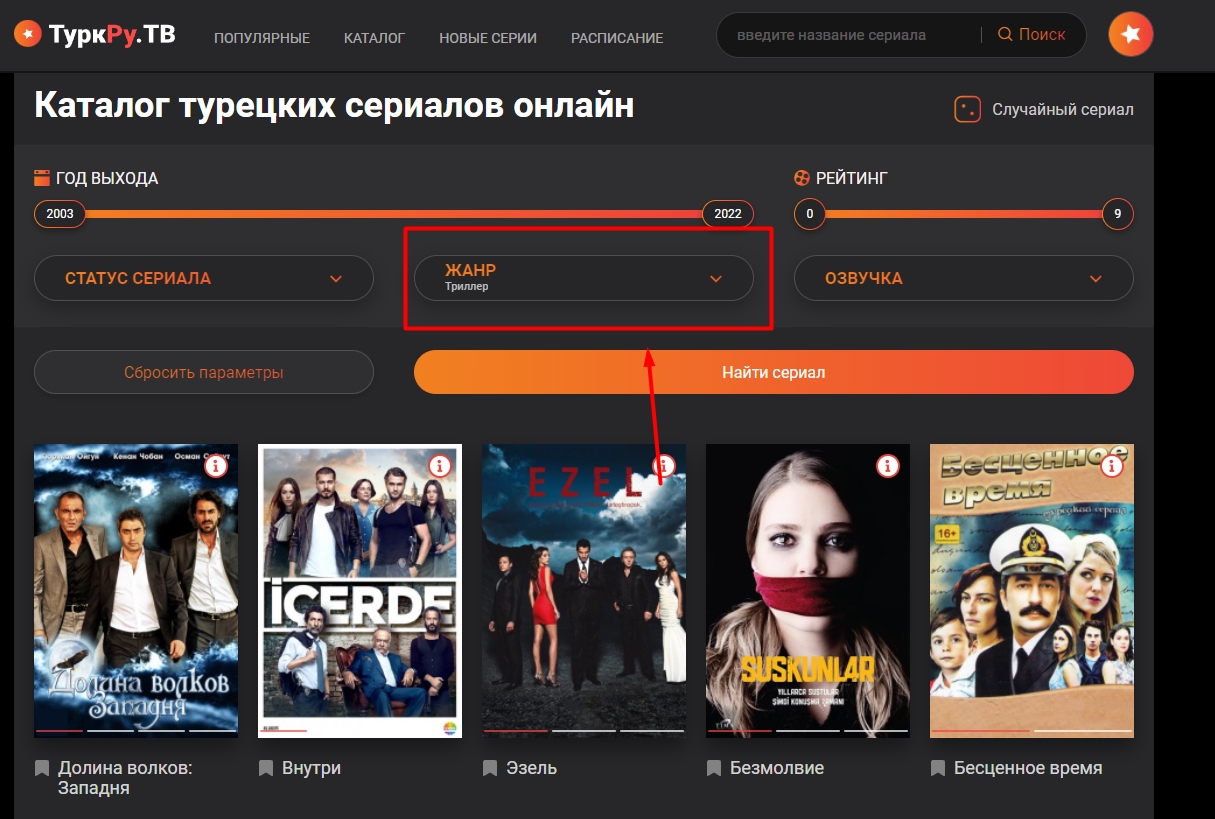Image resolution: width=1215 pixels, height=819 pixels.
Task: Bookmark the Внутри series
Action: tap(266, 768)
